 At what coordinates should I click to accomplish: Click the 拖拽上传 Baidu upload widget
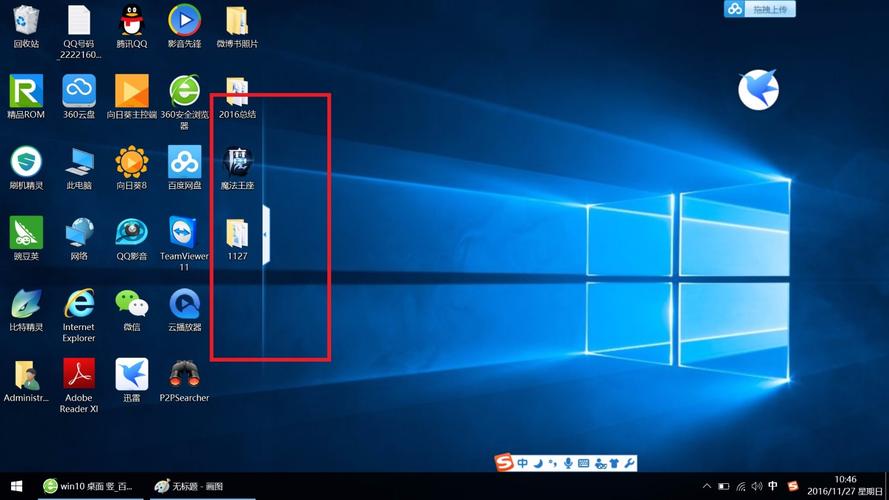pos(760,9)
